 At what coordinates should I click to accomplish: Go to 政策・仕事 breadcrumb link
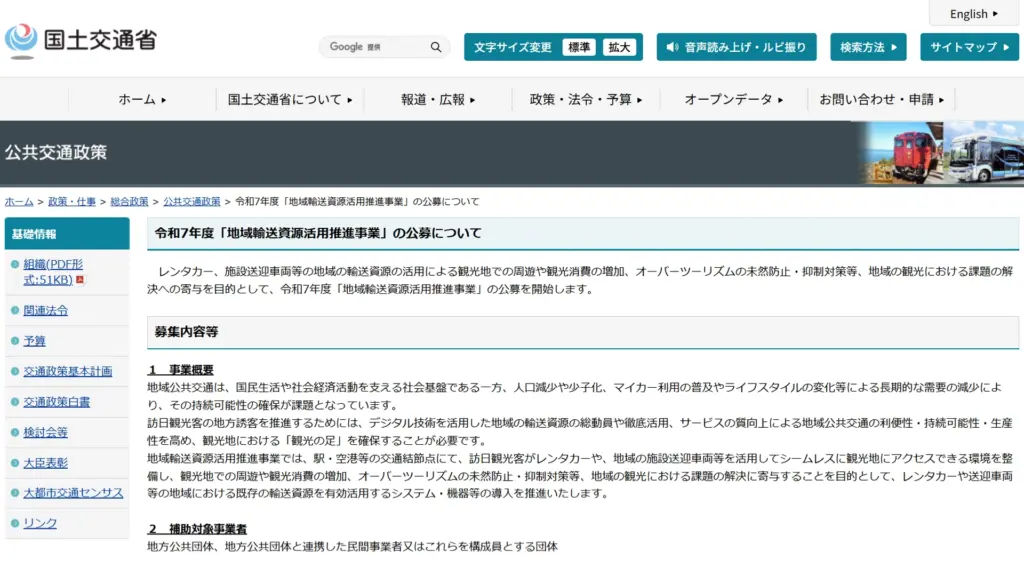[x=72, y=202]
